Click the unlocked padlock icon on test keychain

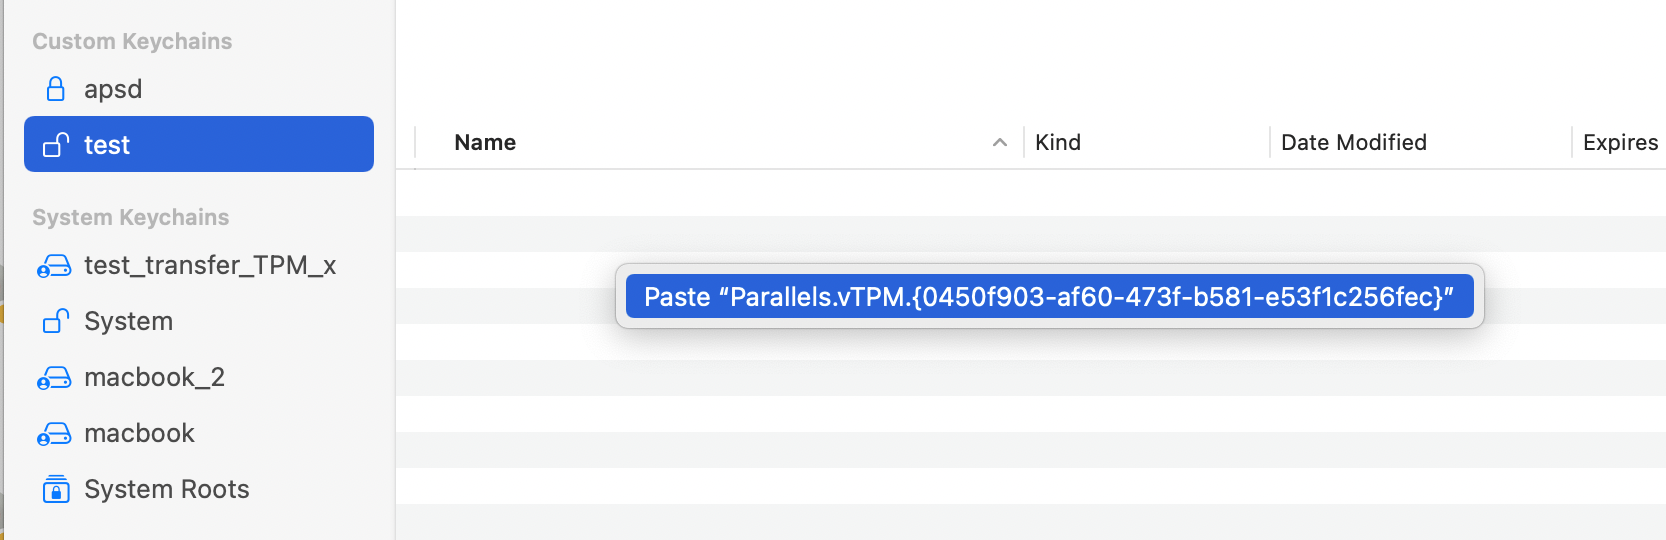click(56, 145)
